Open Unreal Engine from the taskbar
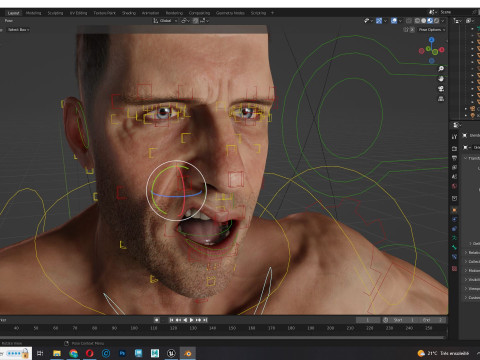 click(171, 353)
